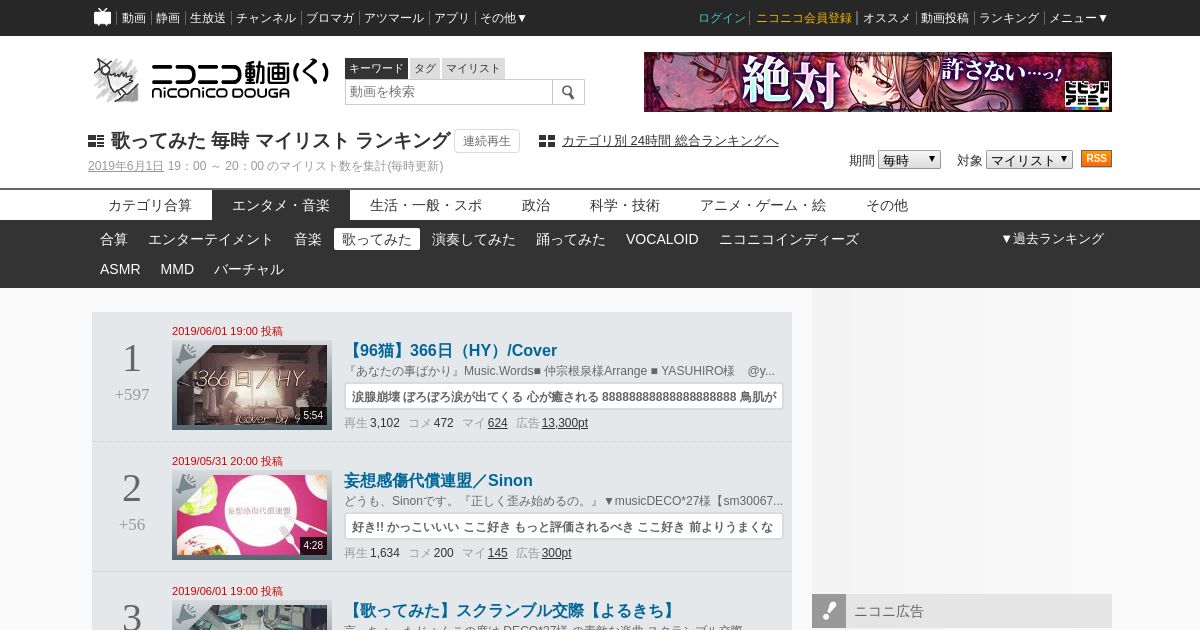Image resolution: width=1200 pixels, height=630 pixels.
Task: Click the list icon beside ranking title
Action: 96,141
